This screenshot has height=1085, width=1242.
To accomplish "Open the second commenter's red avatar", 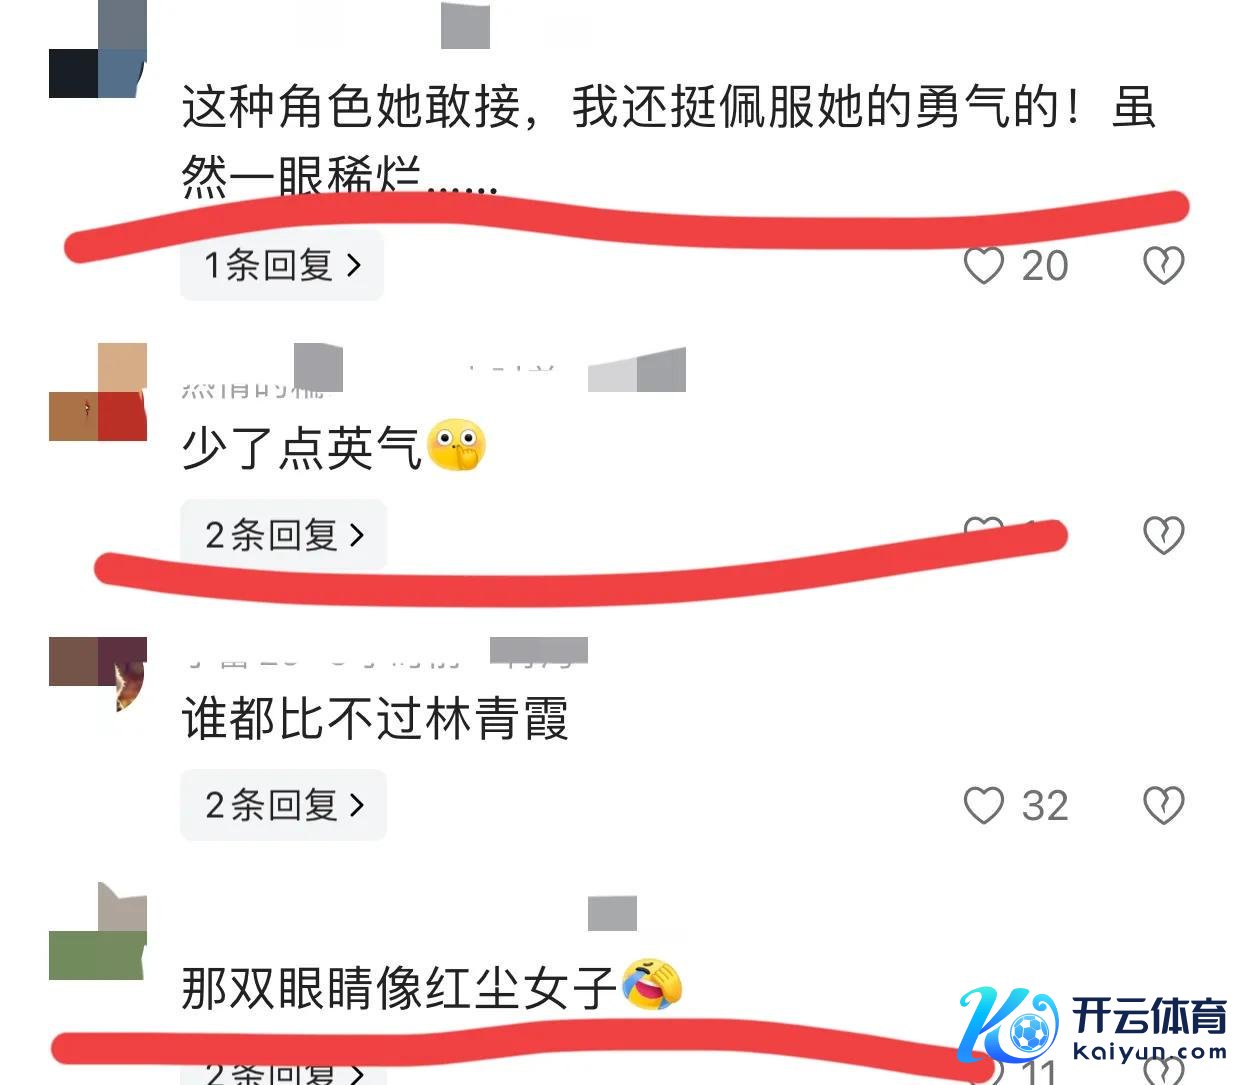I will [x=98, y=392].
